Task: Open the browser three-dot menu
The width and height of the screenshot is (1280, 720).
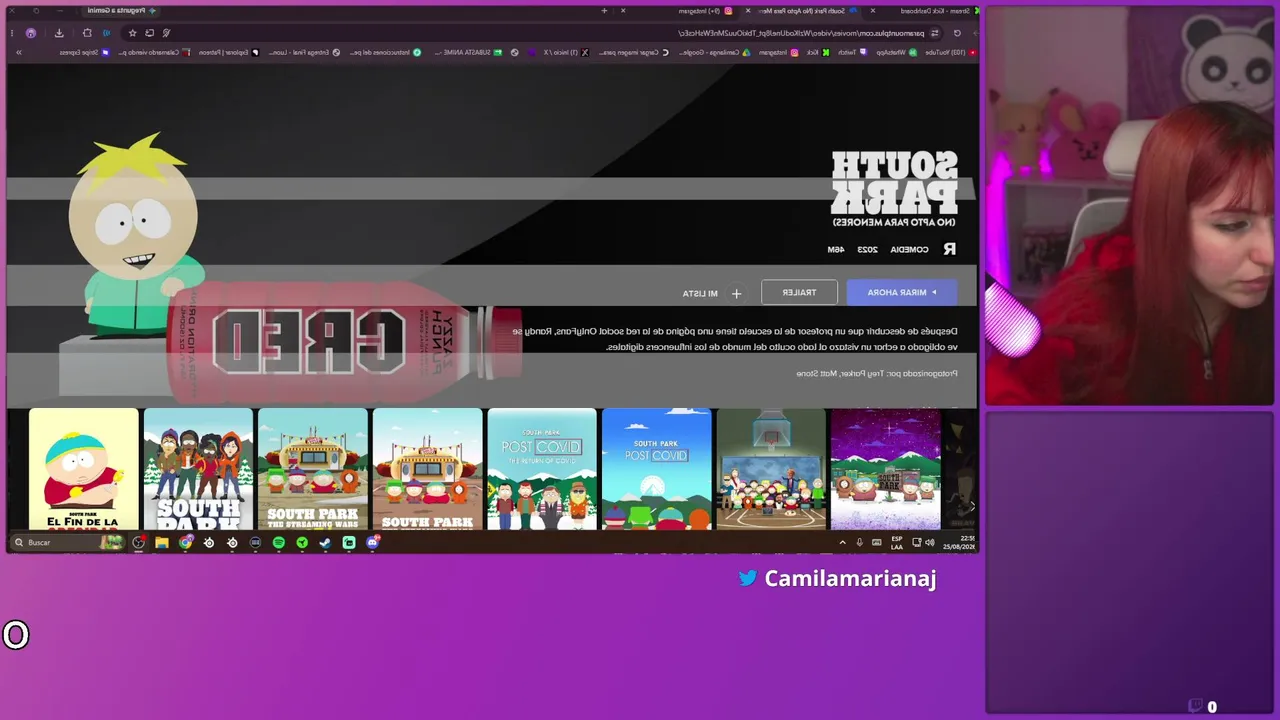Action: 13,33
